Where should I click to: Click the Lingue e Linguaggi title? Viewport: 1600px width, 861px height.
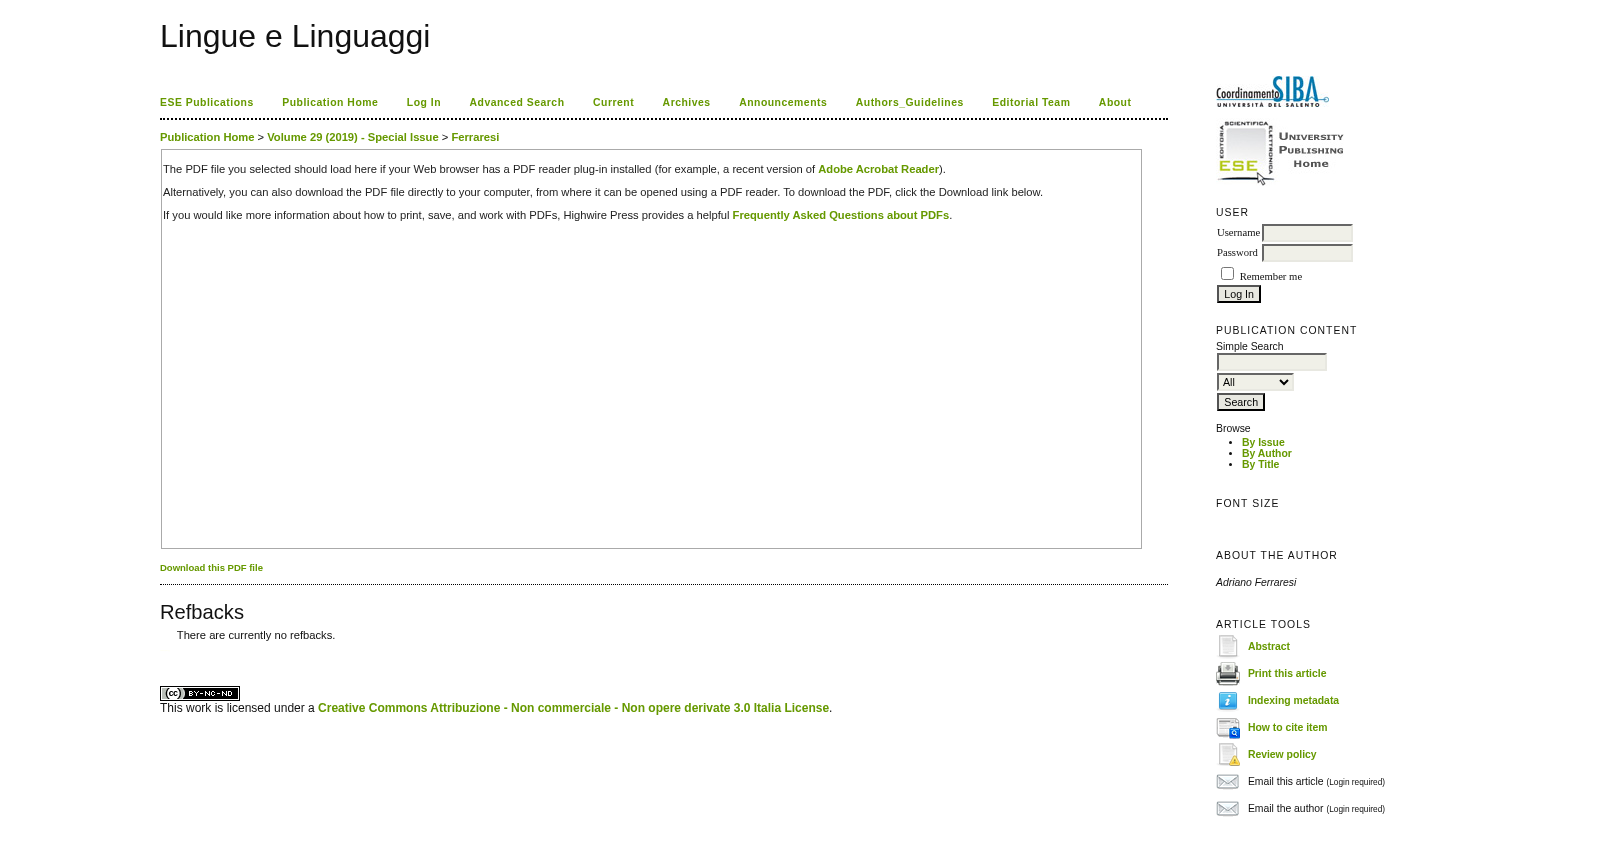click(295, 36)
